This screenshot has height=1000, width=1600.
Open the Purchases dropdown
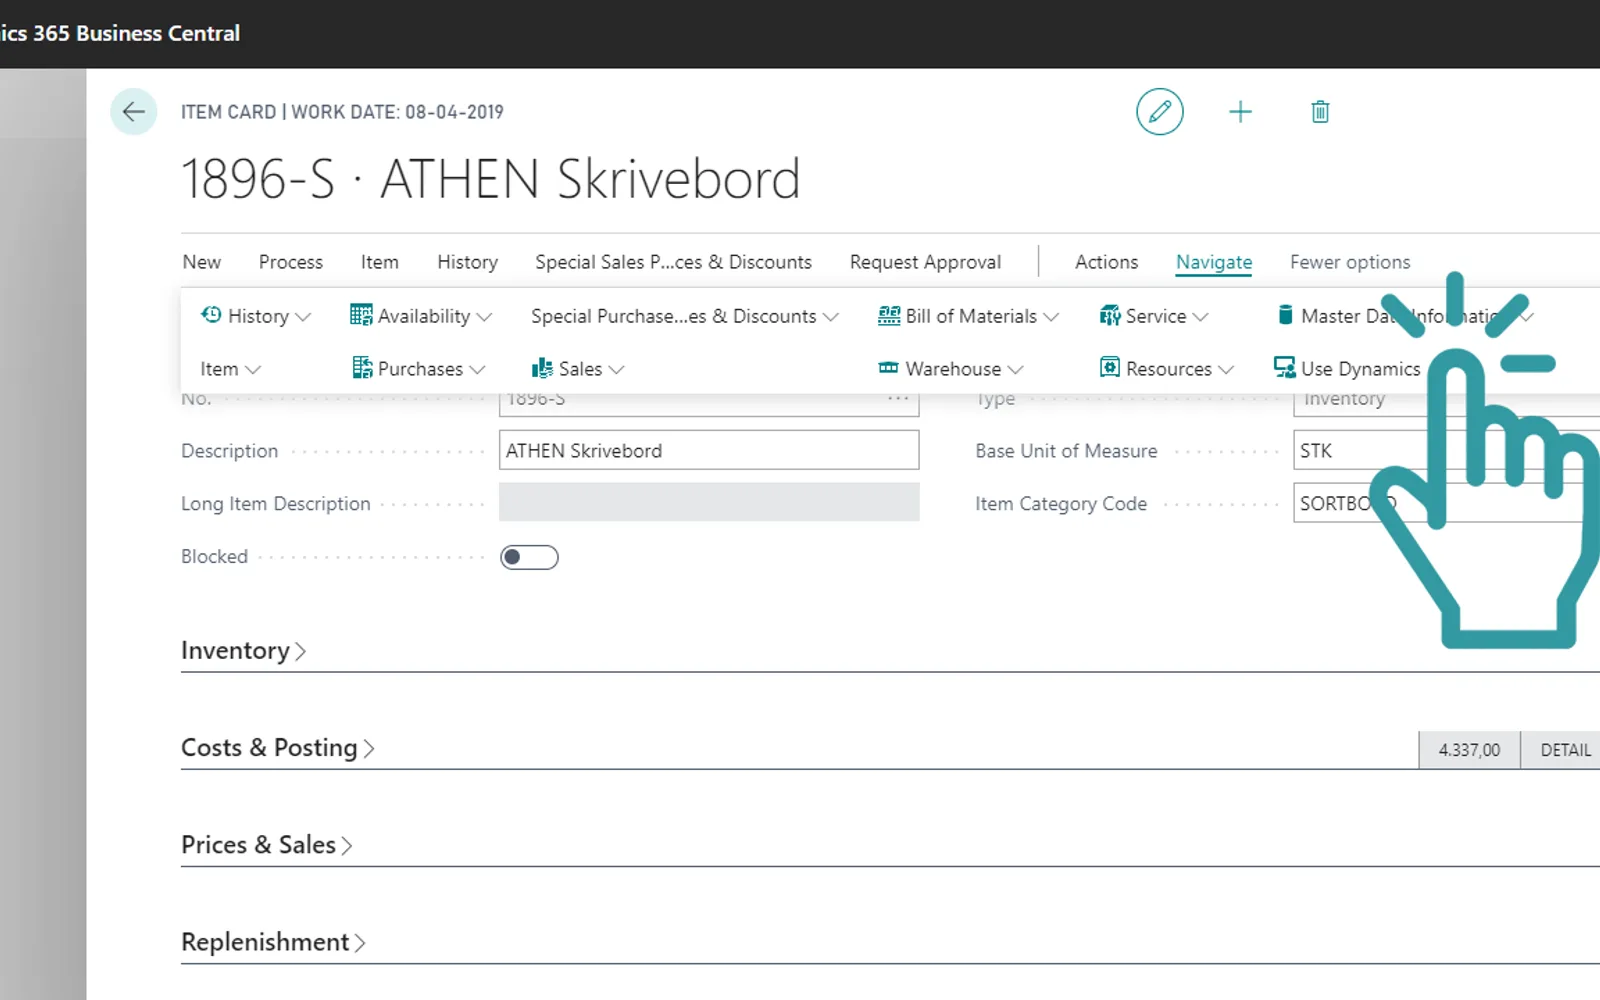point(418,369)
